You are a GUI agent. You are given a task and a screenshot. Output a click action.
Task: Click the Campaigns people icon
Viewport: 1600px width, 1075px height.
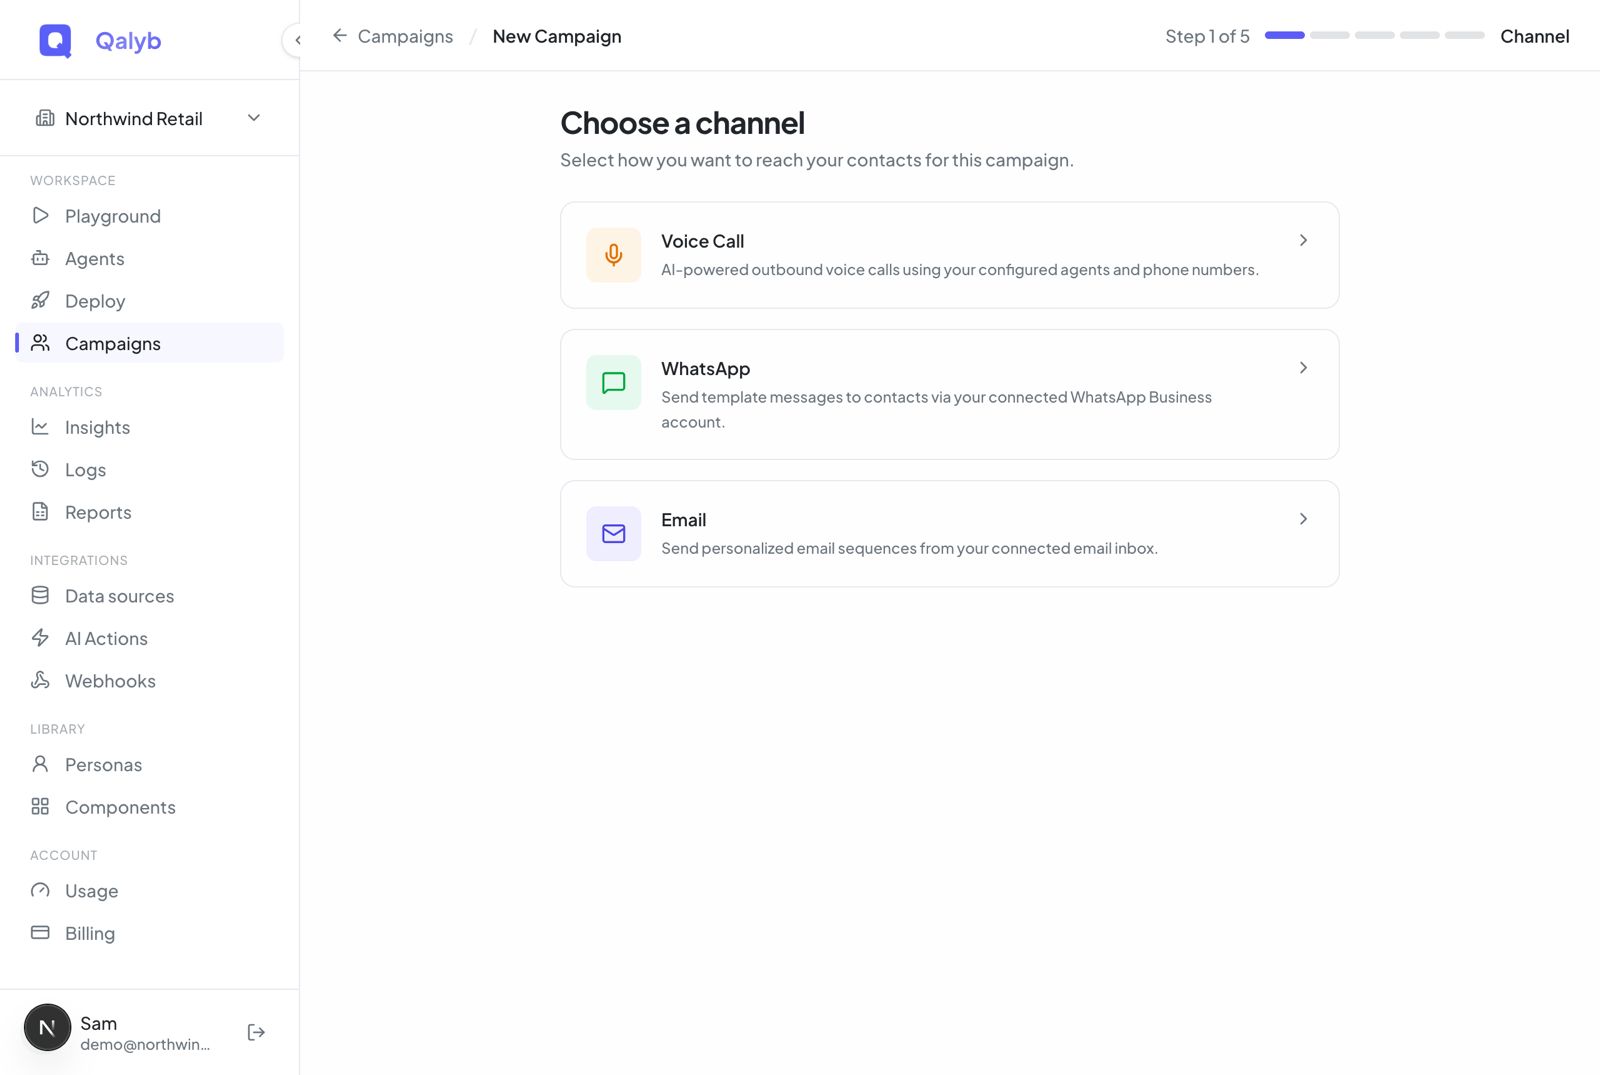pos(40,343)
